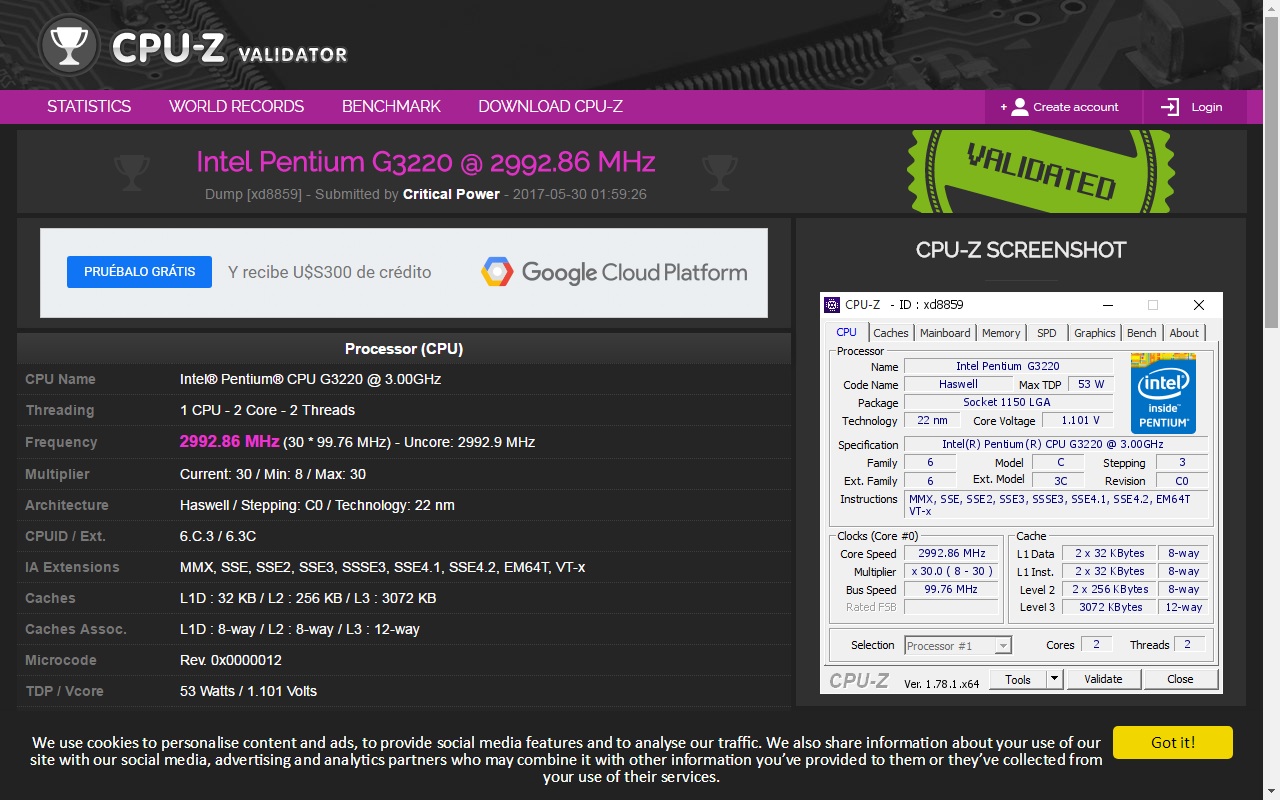Switch to the Bench tab
This screenshot has height=800, width=1280.
[1141, 333]
